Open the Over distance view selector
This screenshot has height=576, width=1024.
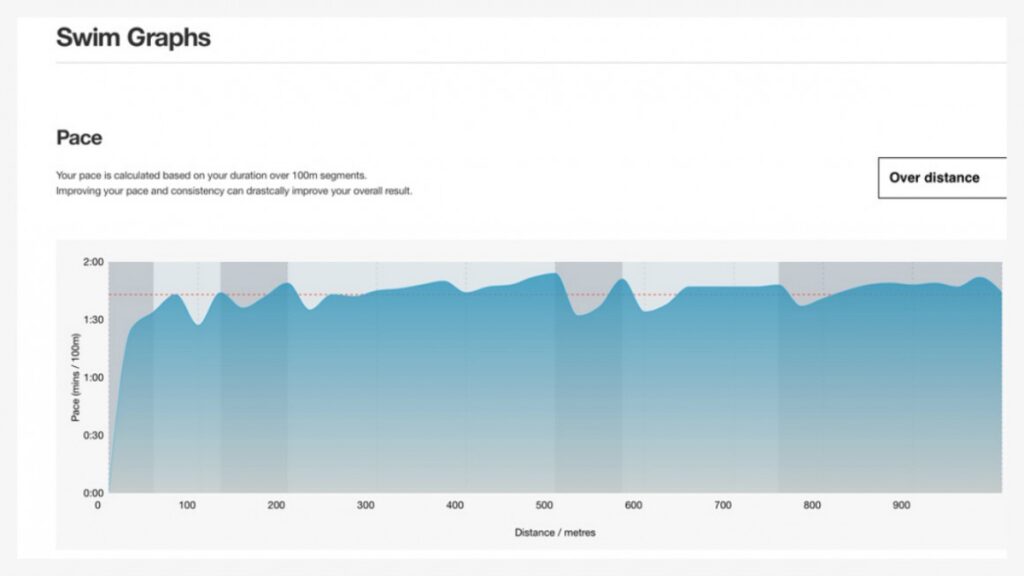(934, 177)
